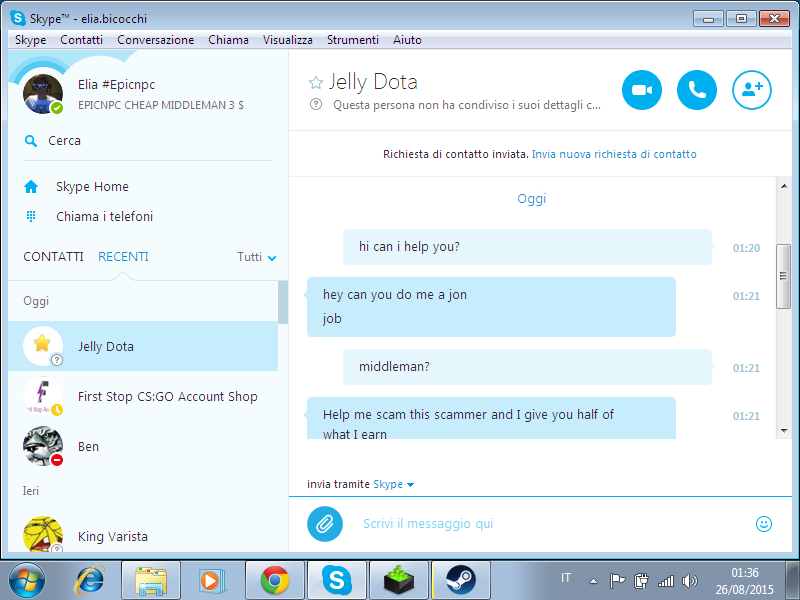Open the Strumenti menu
The image size is (800, 600).
click(x=353, y=40)
